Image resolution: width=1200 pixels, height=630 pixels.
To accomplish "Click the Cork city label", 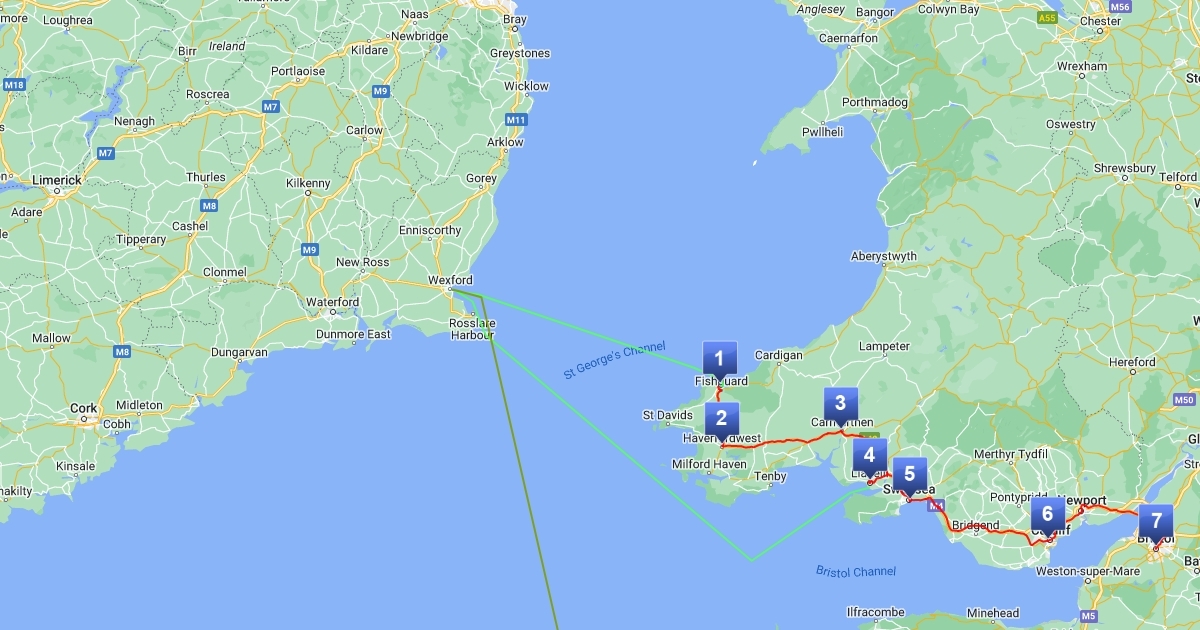I will coord(85,408).
